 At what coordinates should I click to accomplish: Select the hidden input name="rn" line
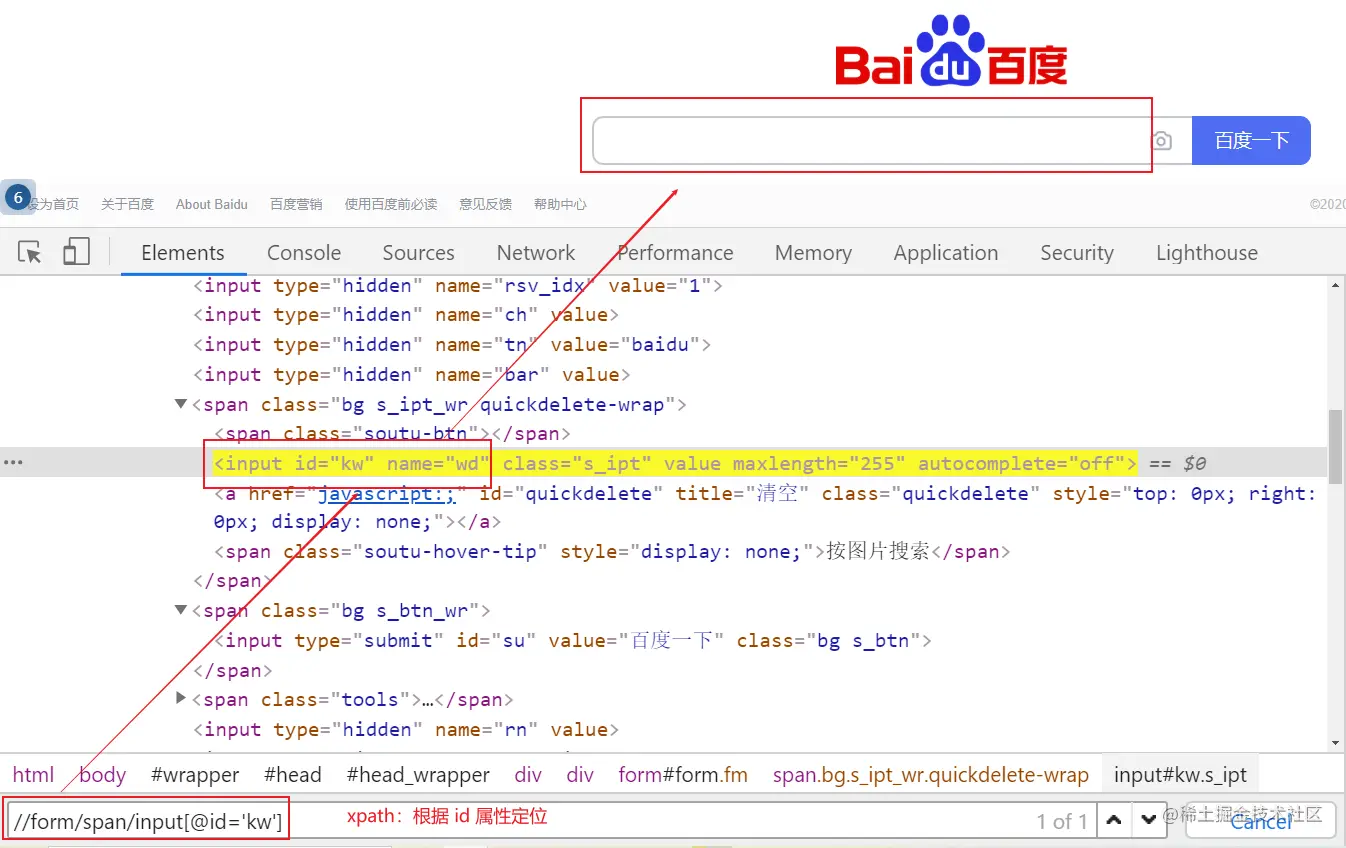coord(406,729)
